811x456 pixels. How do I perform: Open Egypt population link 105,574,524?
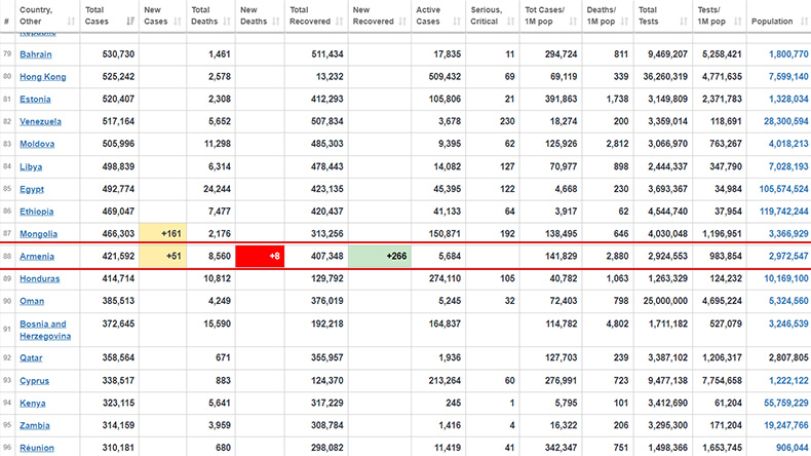784,189
